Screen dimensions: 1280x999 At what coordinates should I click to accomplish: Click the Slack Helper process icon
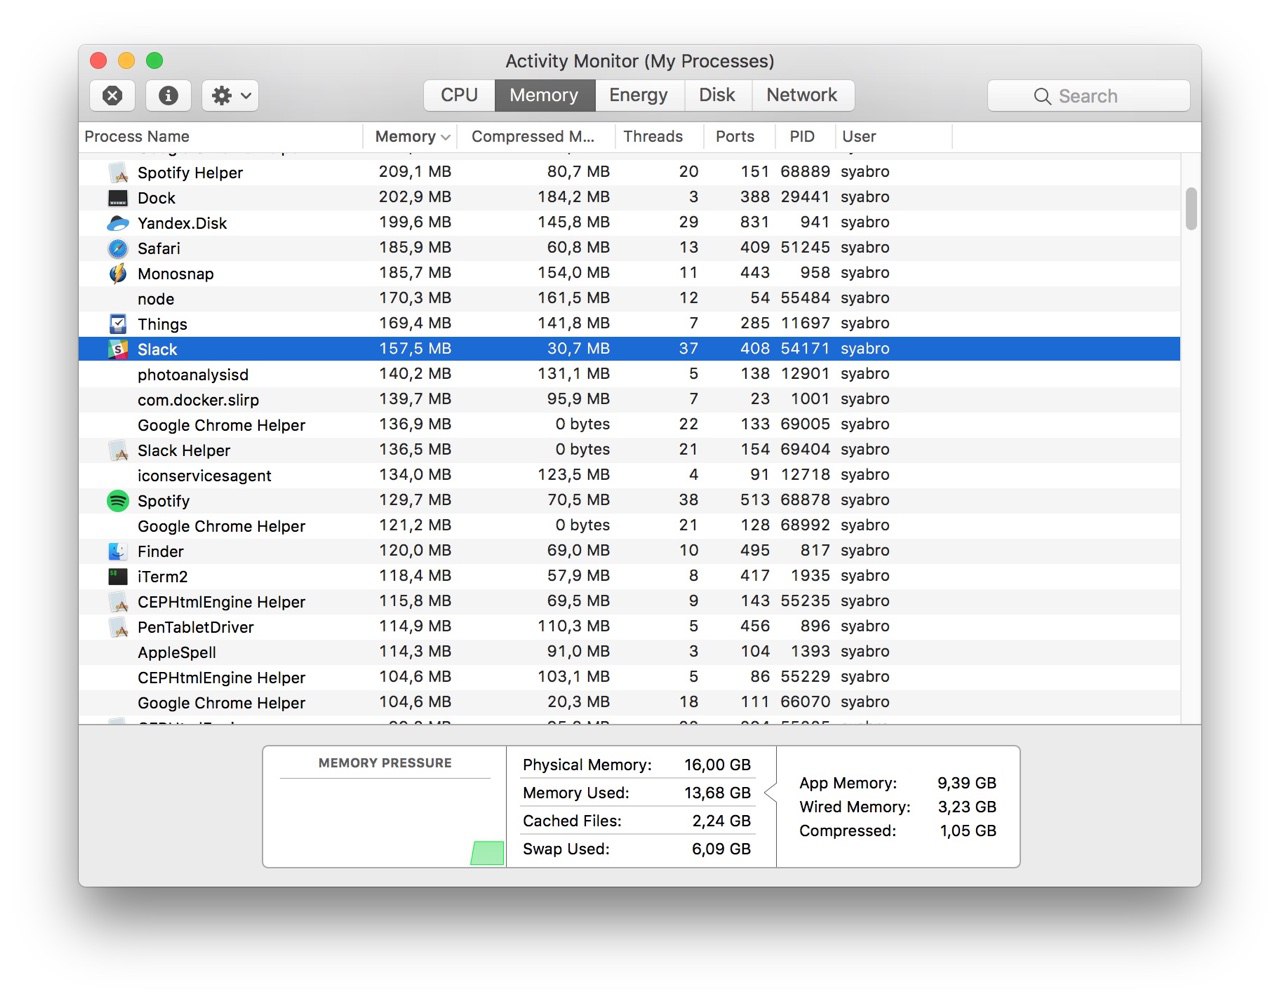[x=118, y=450]
